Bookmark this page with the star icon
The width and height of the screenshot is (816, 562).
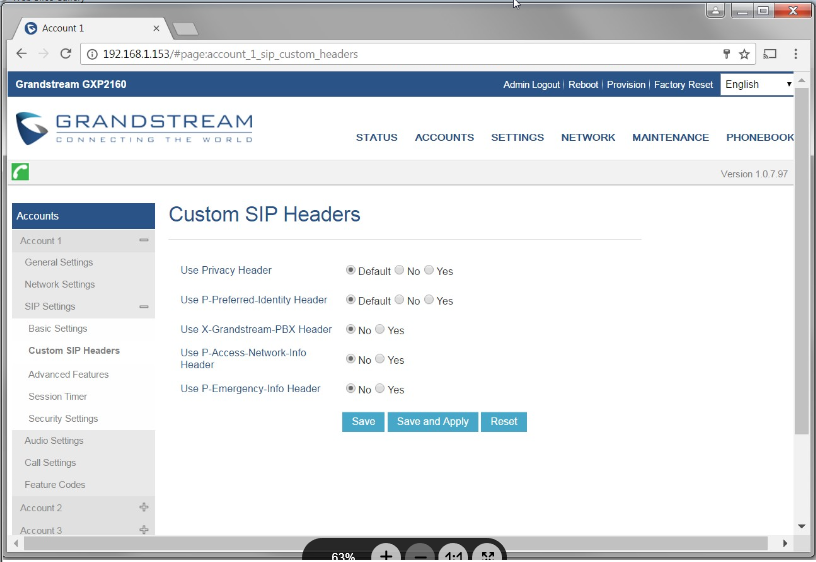coord(744,54)
